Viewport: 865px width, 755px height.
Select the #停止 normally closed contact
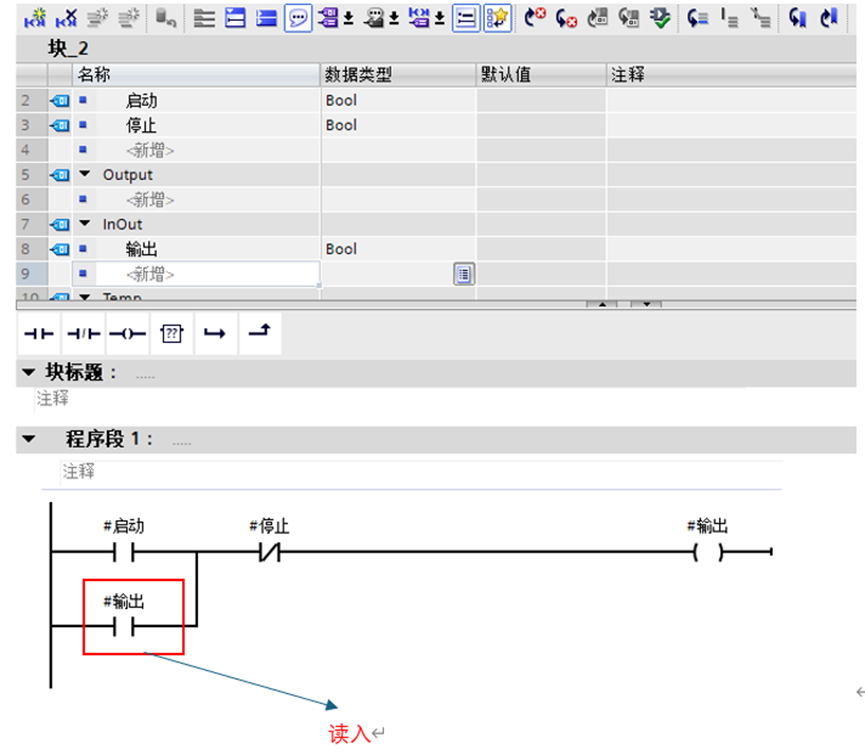click(x=269, y=551)
